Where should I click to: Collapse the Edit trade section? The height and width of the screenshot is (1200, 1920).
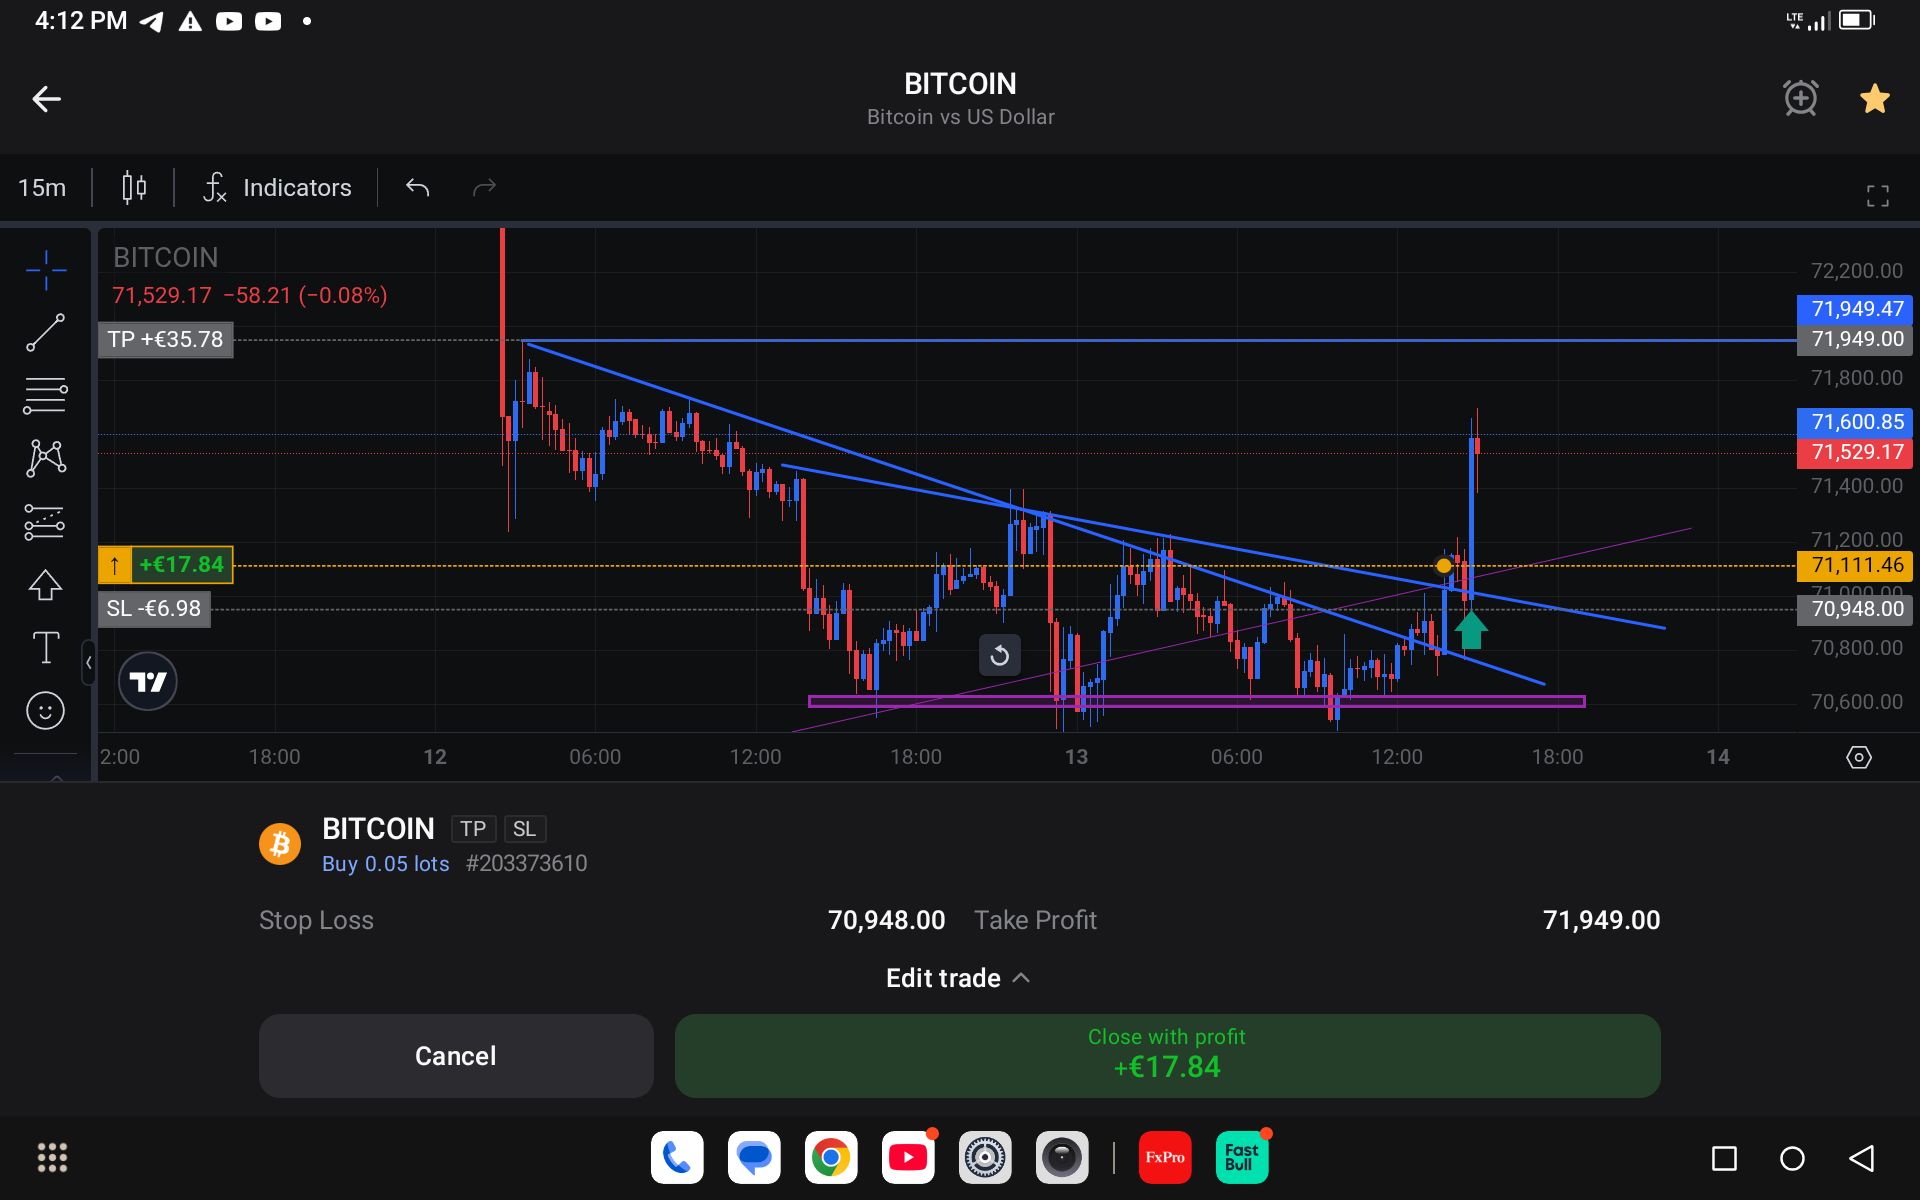pos(958,978)
